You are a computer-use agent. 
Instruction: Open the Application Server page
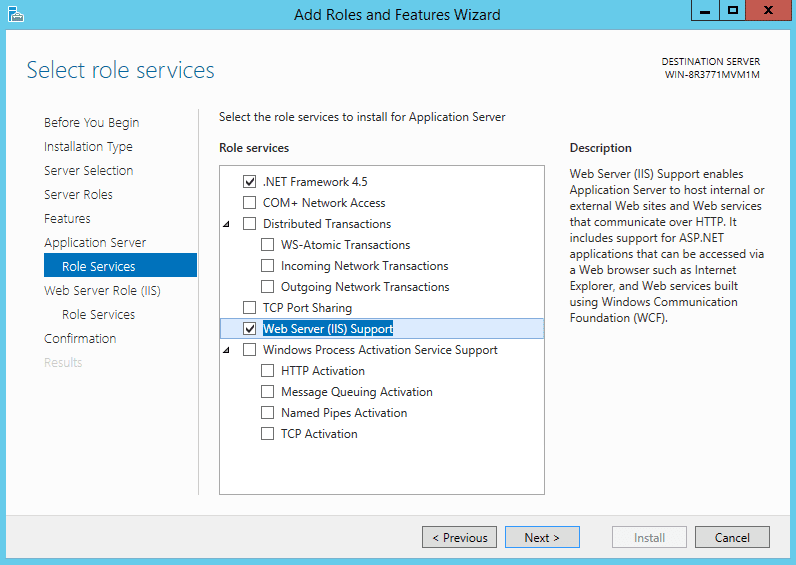coord(95,243)
